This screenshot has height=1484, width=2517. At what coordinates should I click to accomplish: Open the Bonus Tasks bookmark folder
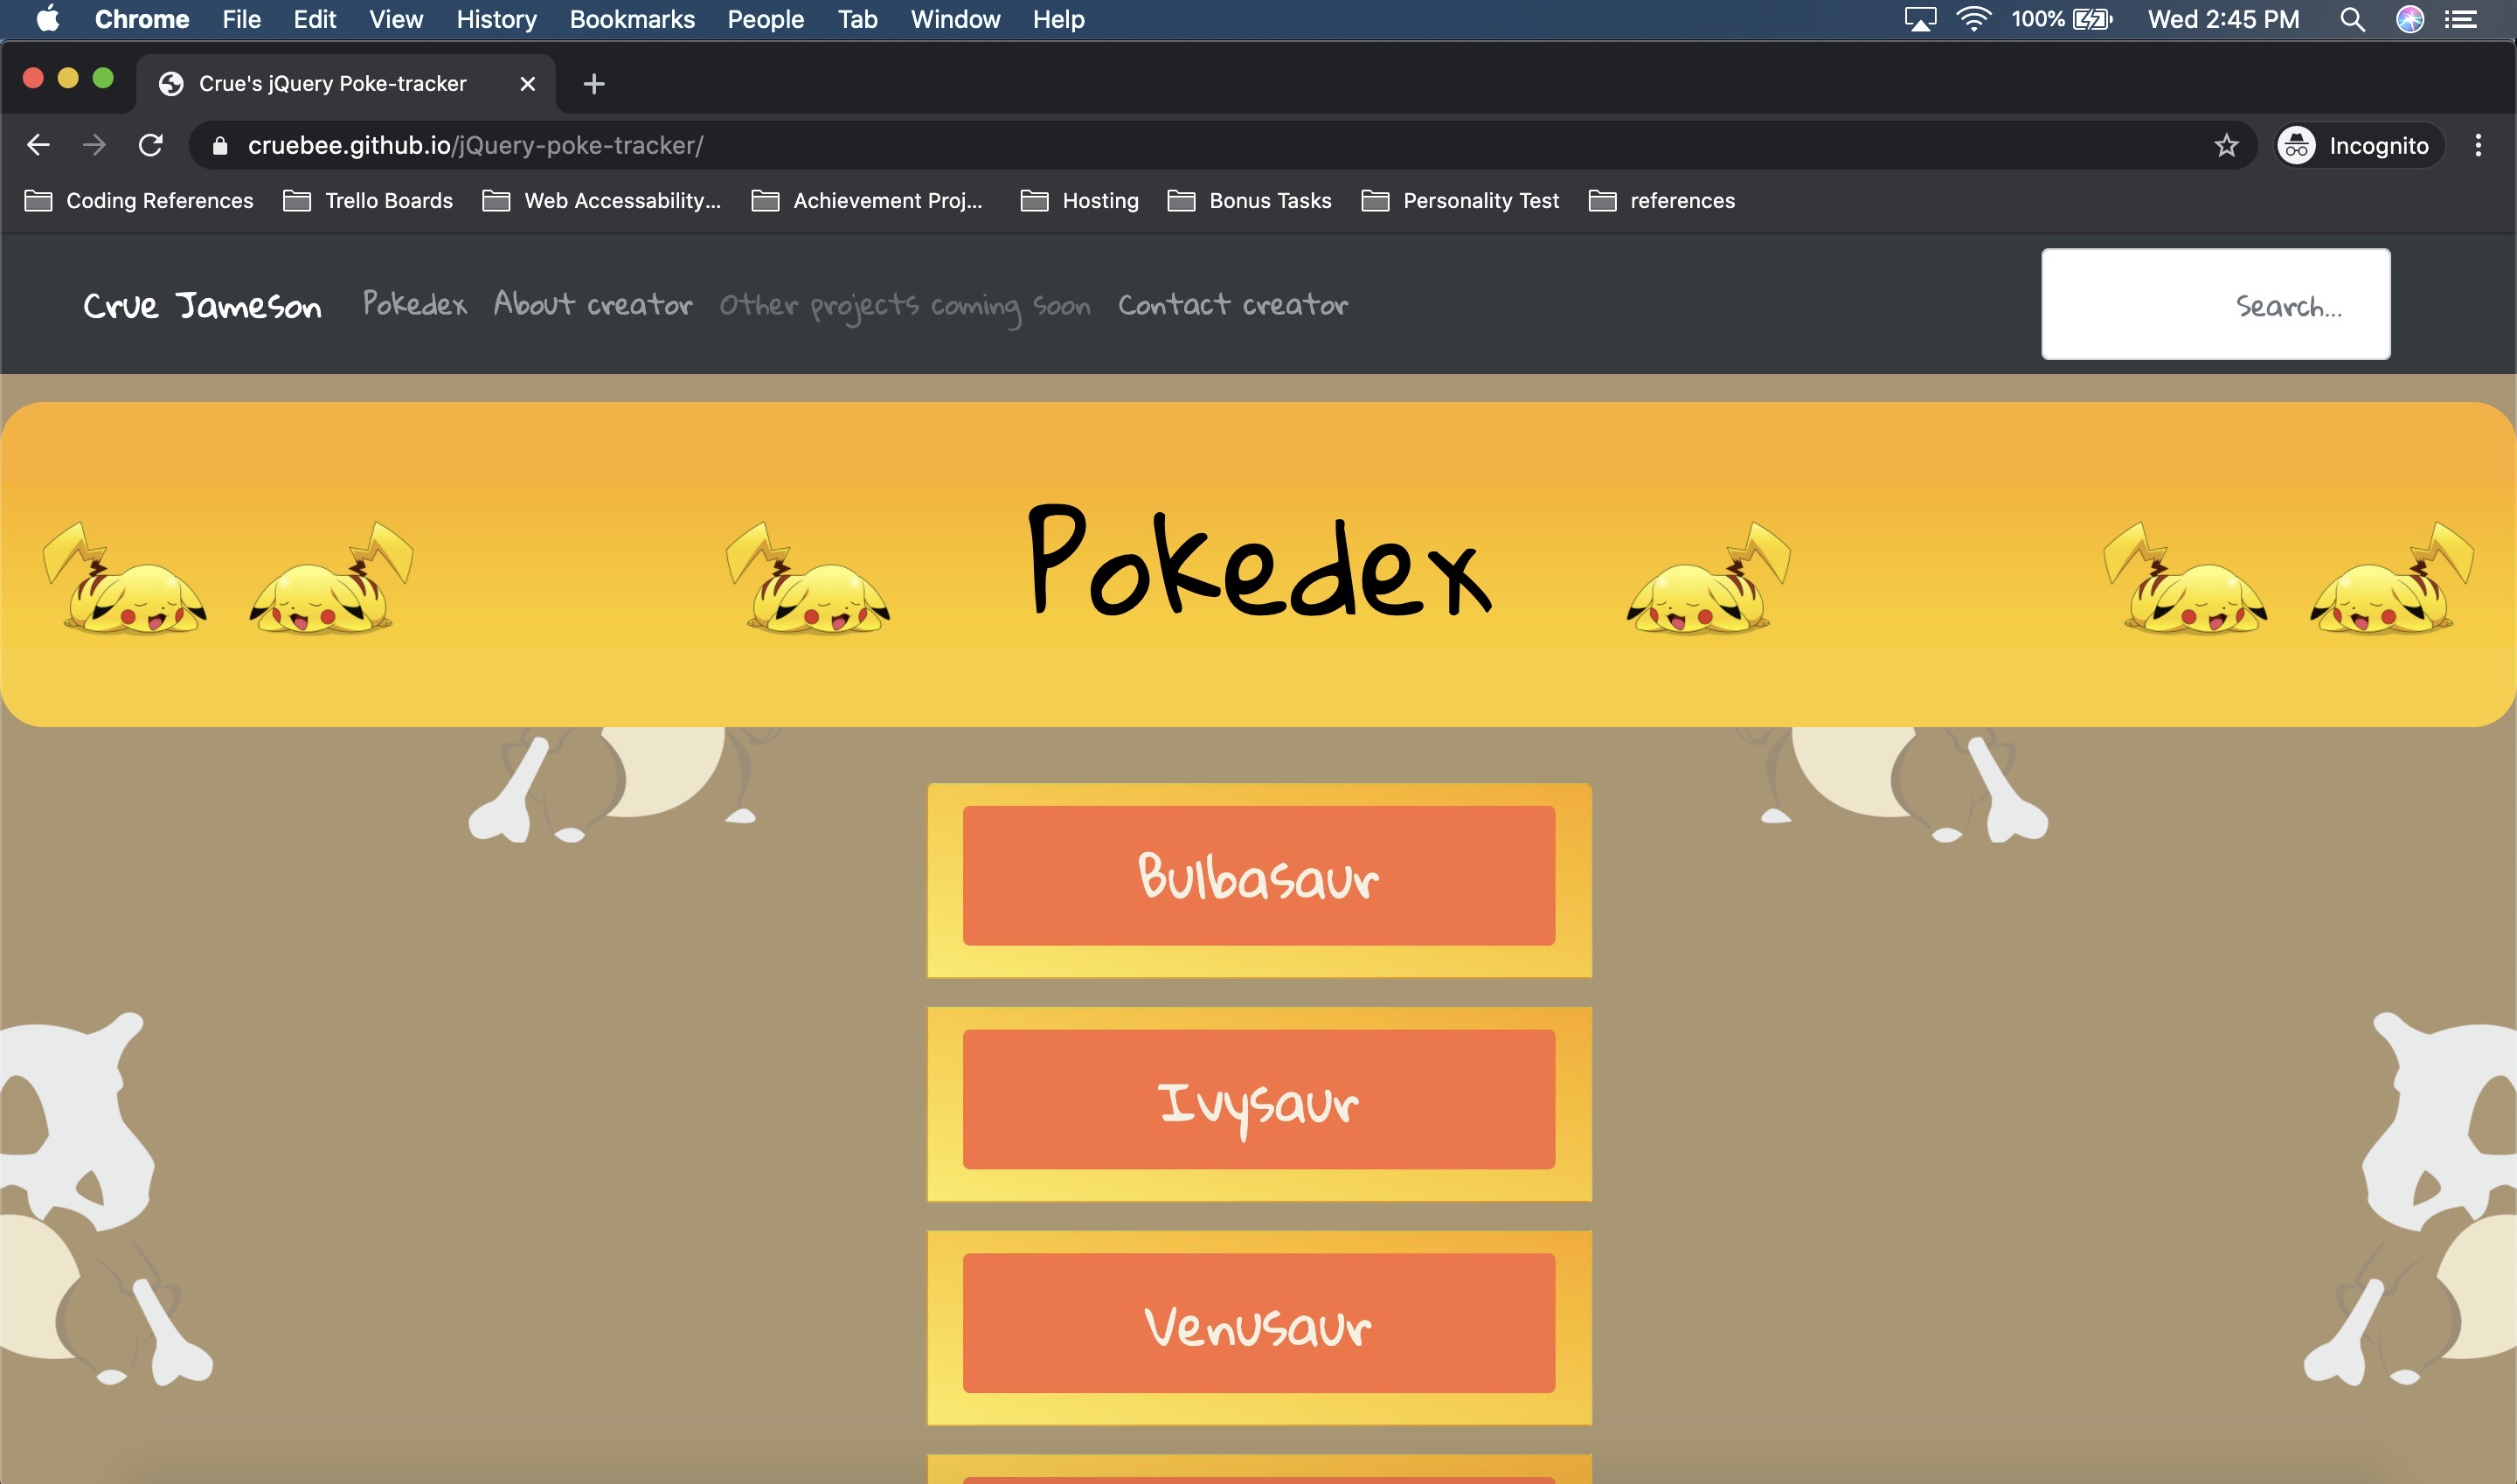point(1249,201)
